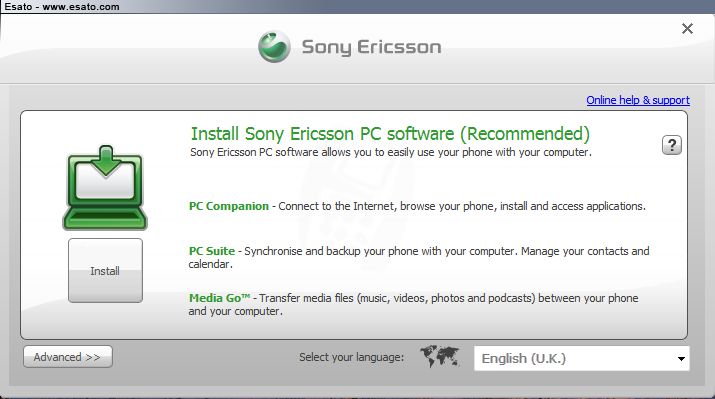Click the green Sony Ericsson logo orb

(274, 47)
